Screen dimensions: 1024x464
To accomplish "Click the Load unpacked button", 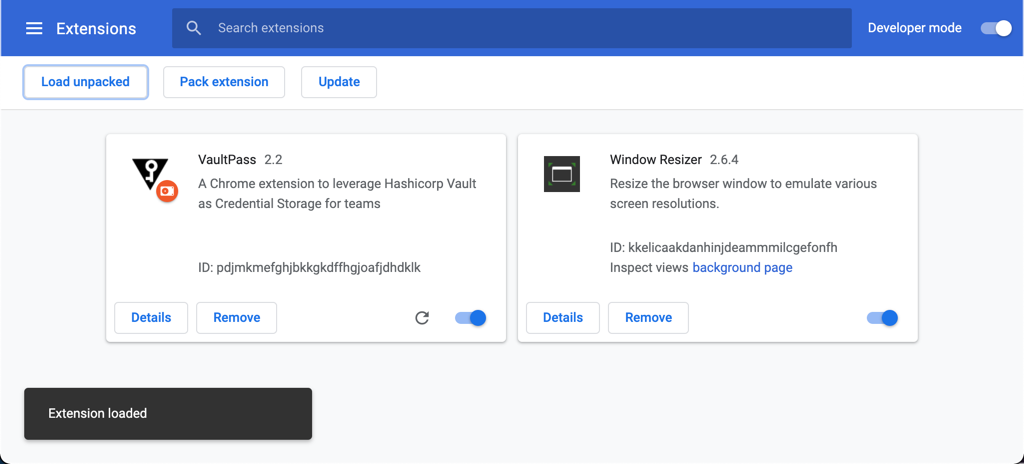I will point(86,82).
